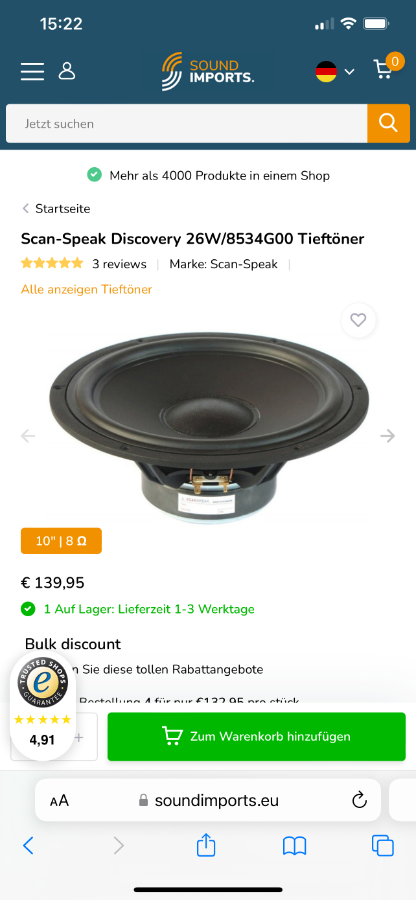Click the Jetzt suchen search field
The width and height of the screenshot is (416, 900).
[x=186, y=123]
